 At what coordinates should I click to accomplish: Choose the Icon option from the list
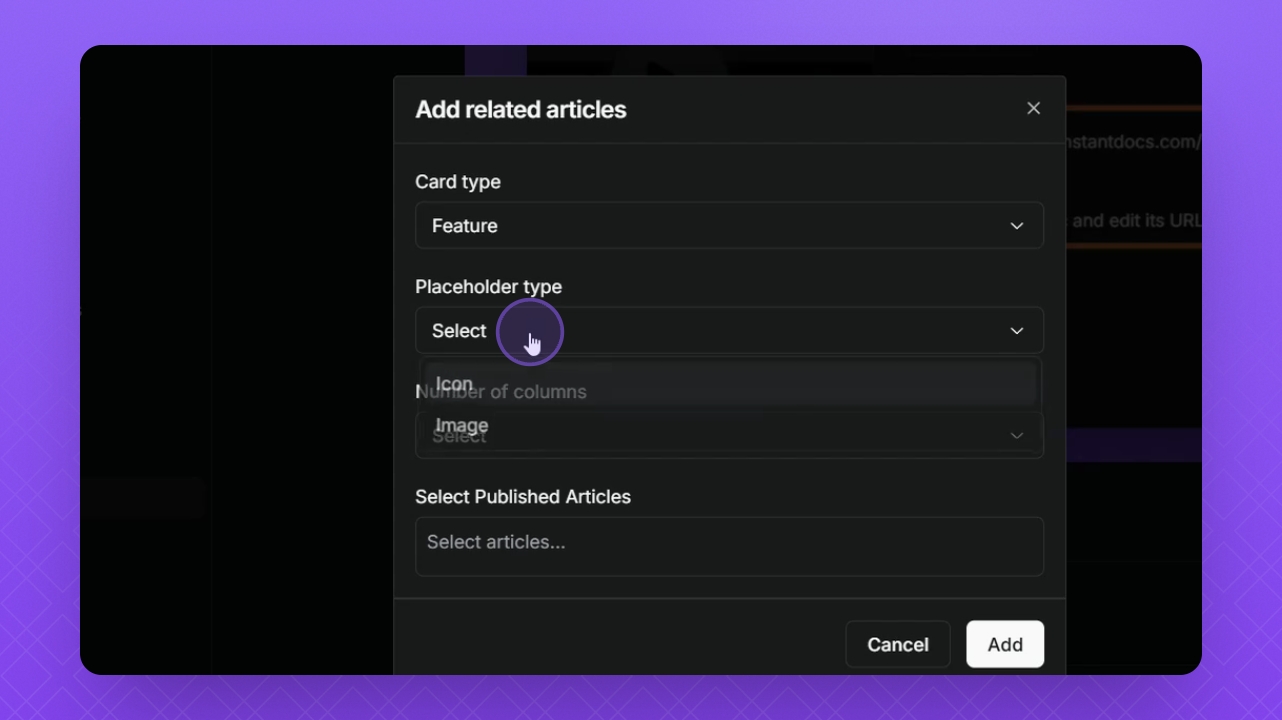point(731,384)
